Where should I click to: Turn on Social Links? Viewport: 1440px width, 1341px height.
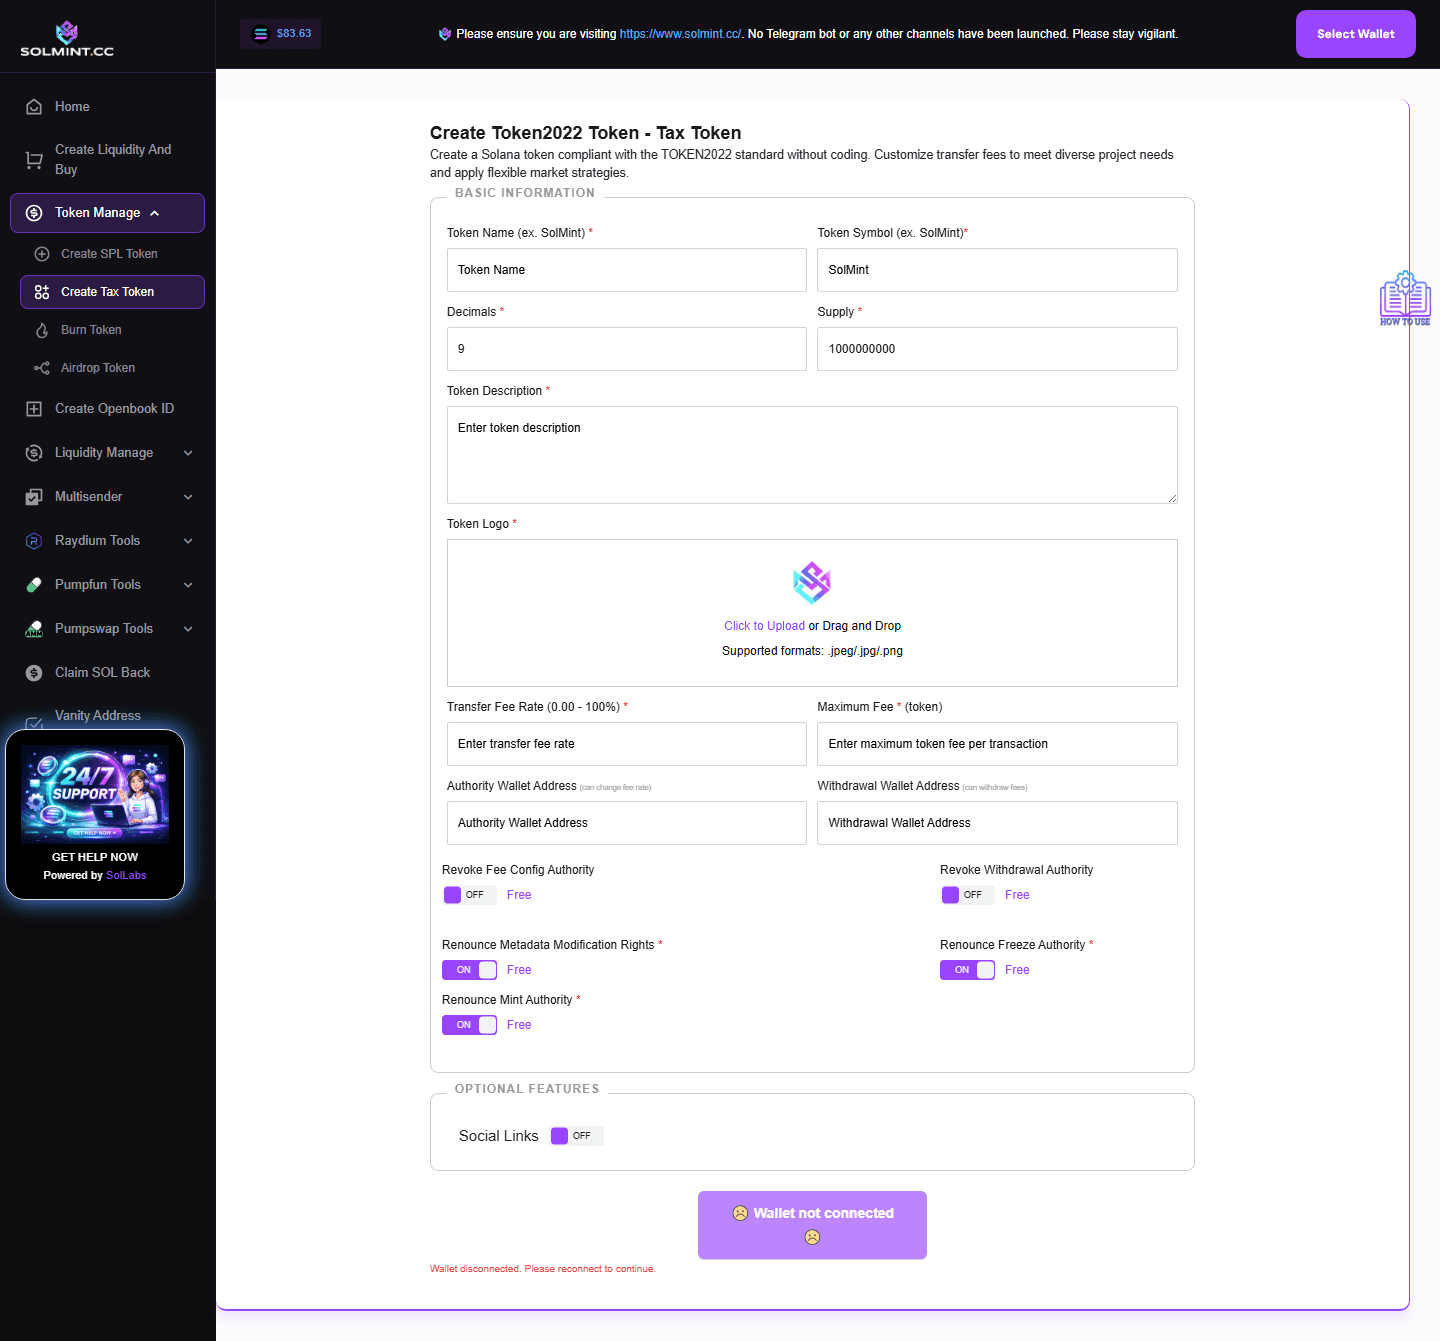pos(576,1135)
